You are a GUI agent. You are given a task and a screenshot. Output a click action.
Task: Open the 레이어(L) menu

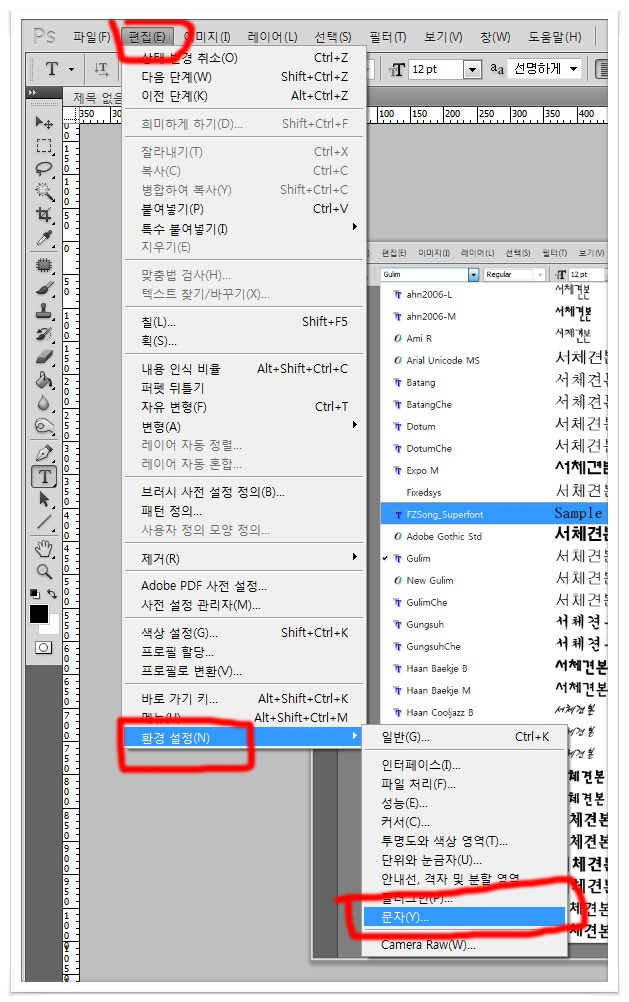click(x=272, y=37)
